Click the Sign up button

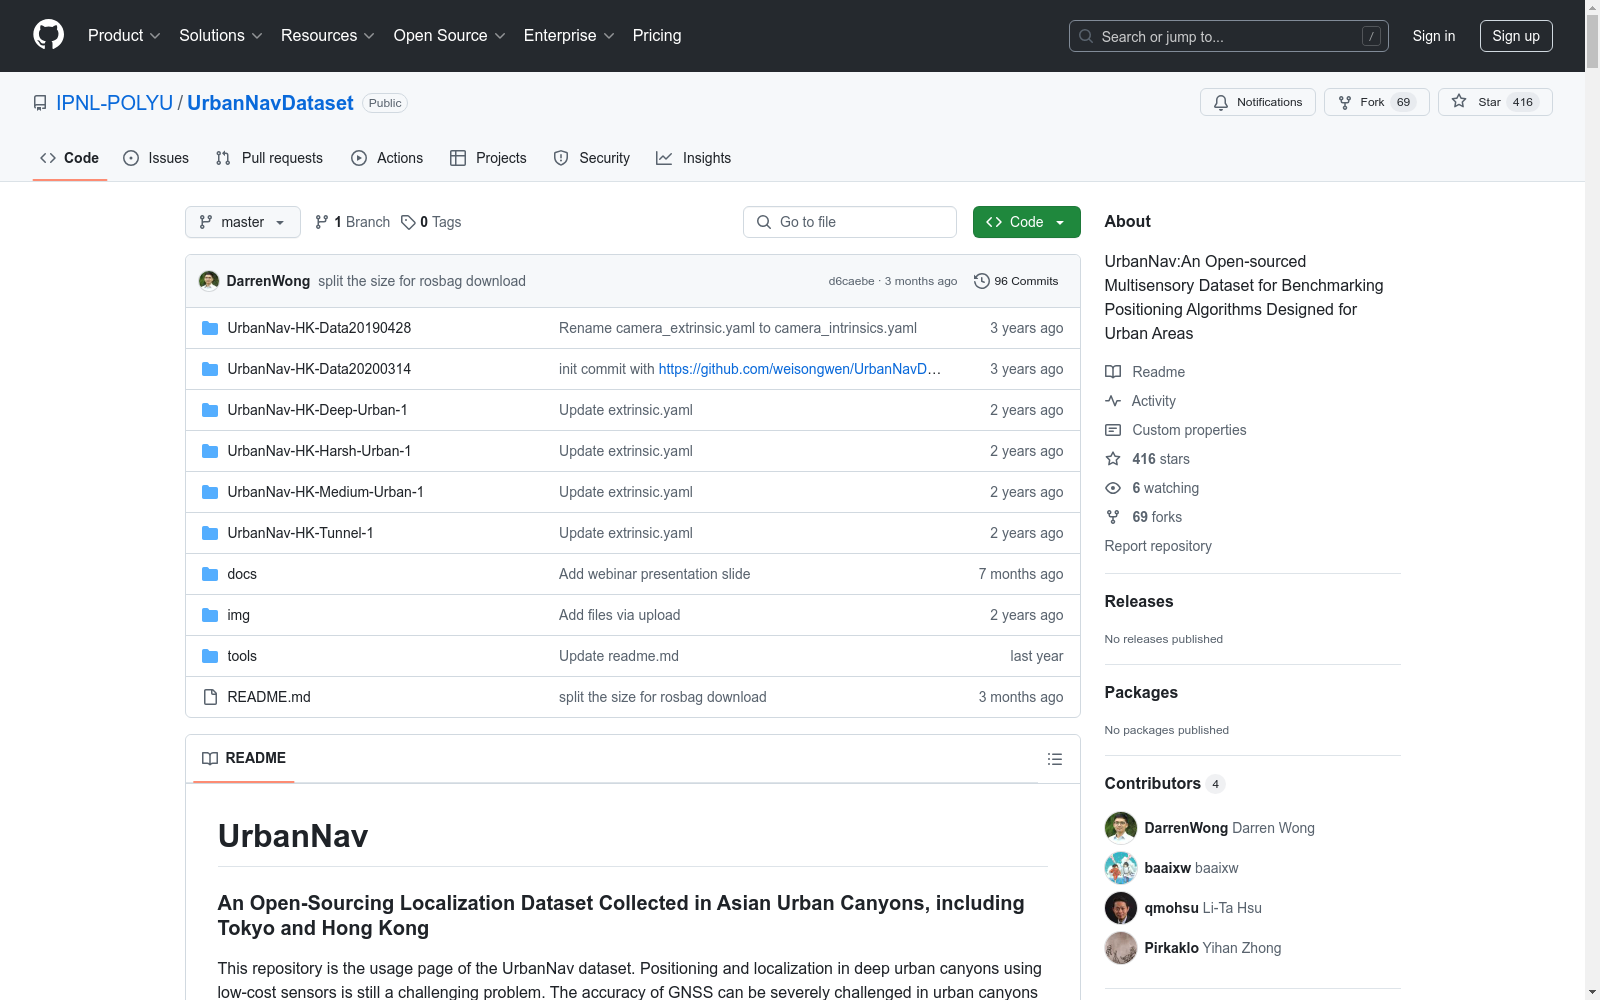pos(1516,36)
